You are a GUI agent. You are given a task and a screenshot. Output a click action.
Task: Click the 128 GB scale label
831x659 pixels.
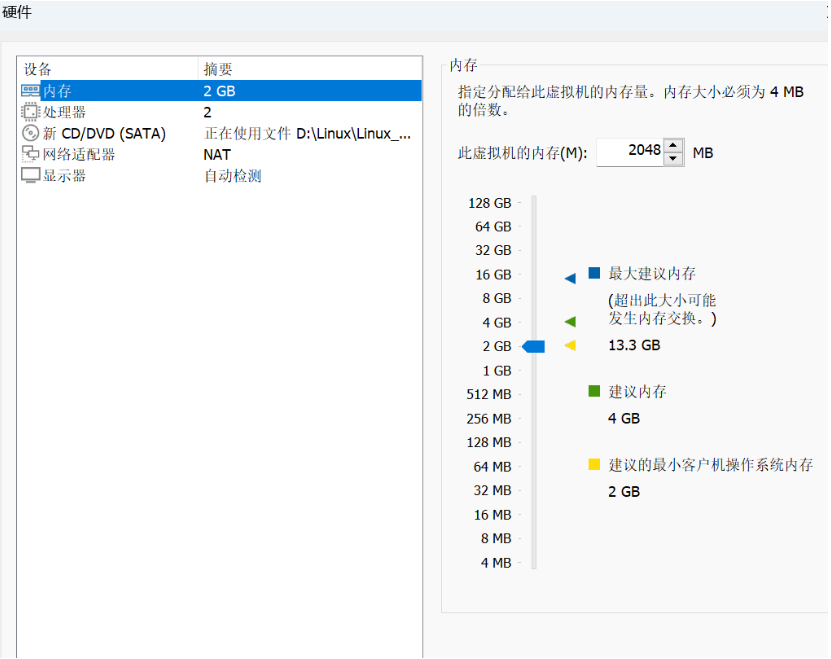[x=490, y=203]
